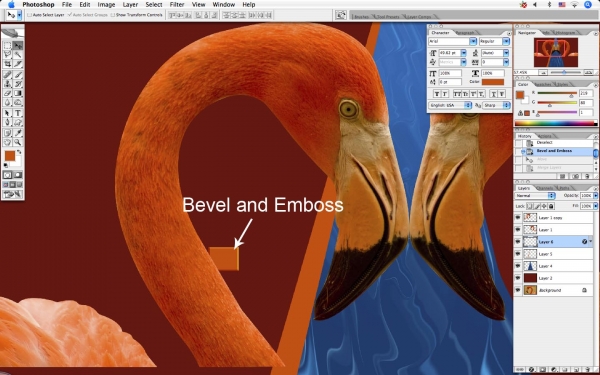600x375 pixels.
Task: Select the Slice tool
Action: [x=18, y=64]
